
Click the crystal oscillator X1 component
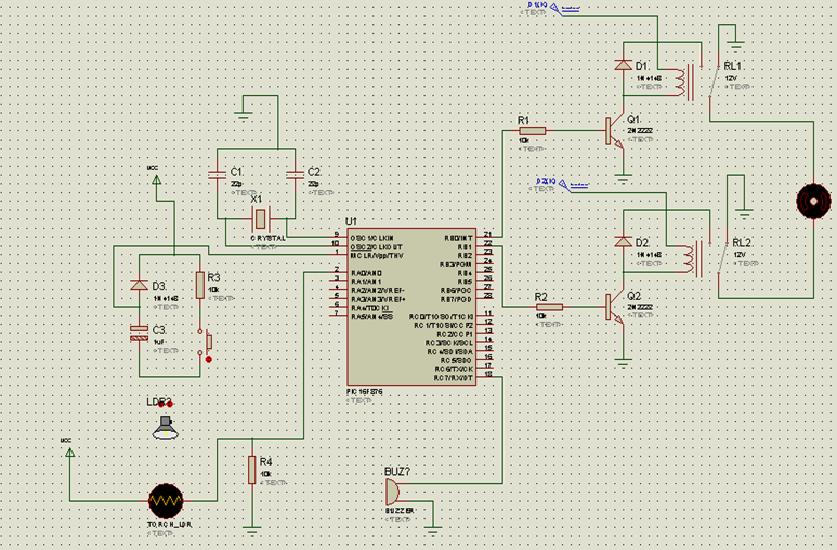click(x=260, y=218)
